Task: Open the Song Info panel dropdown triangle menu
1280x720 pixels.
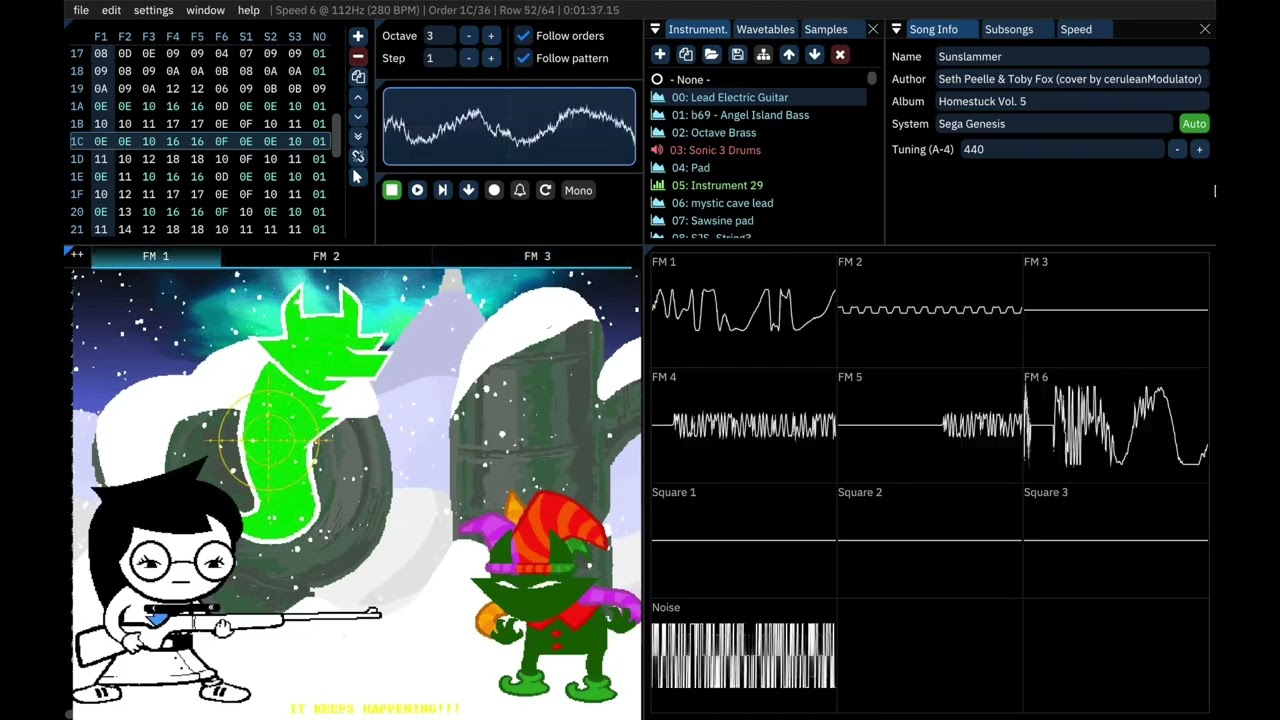Action: point(896,29)
